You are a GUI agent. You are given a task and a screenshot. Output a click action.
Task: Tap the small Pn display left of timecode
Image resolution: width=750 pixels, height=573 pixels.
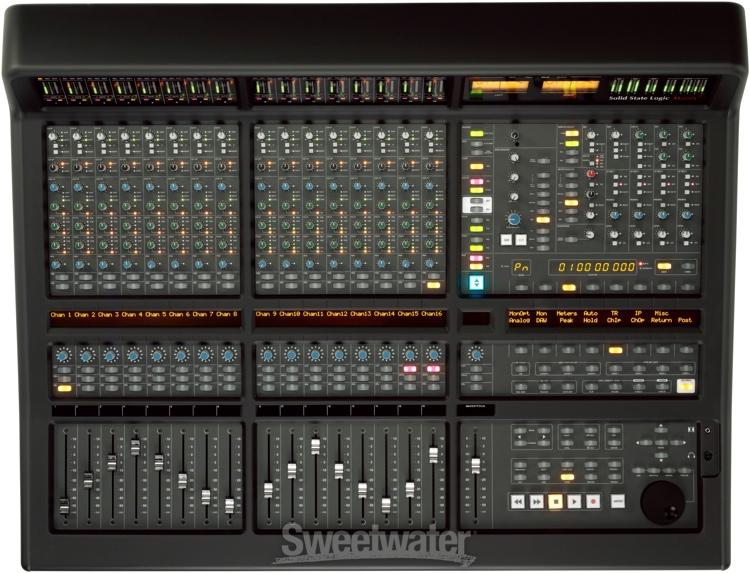521,267
